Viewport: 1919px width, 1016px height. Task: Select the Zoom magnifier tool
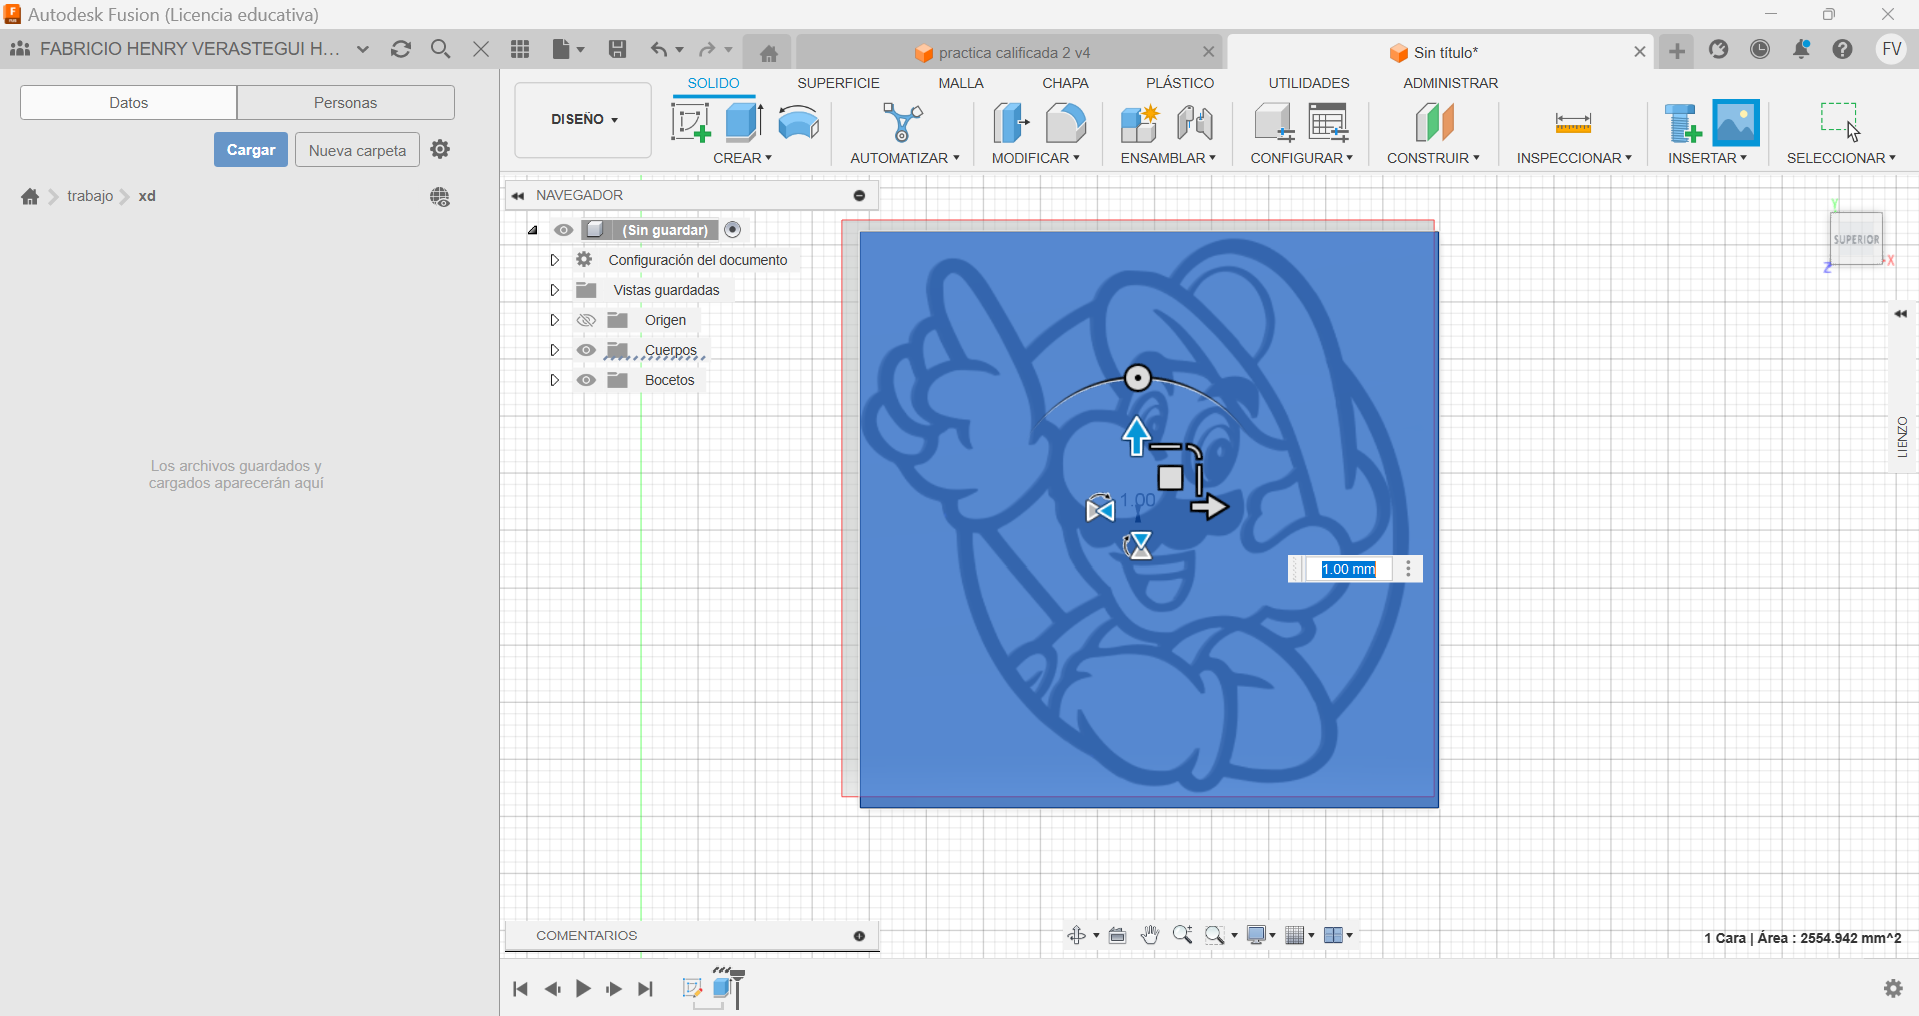(1183, 935)
